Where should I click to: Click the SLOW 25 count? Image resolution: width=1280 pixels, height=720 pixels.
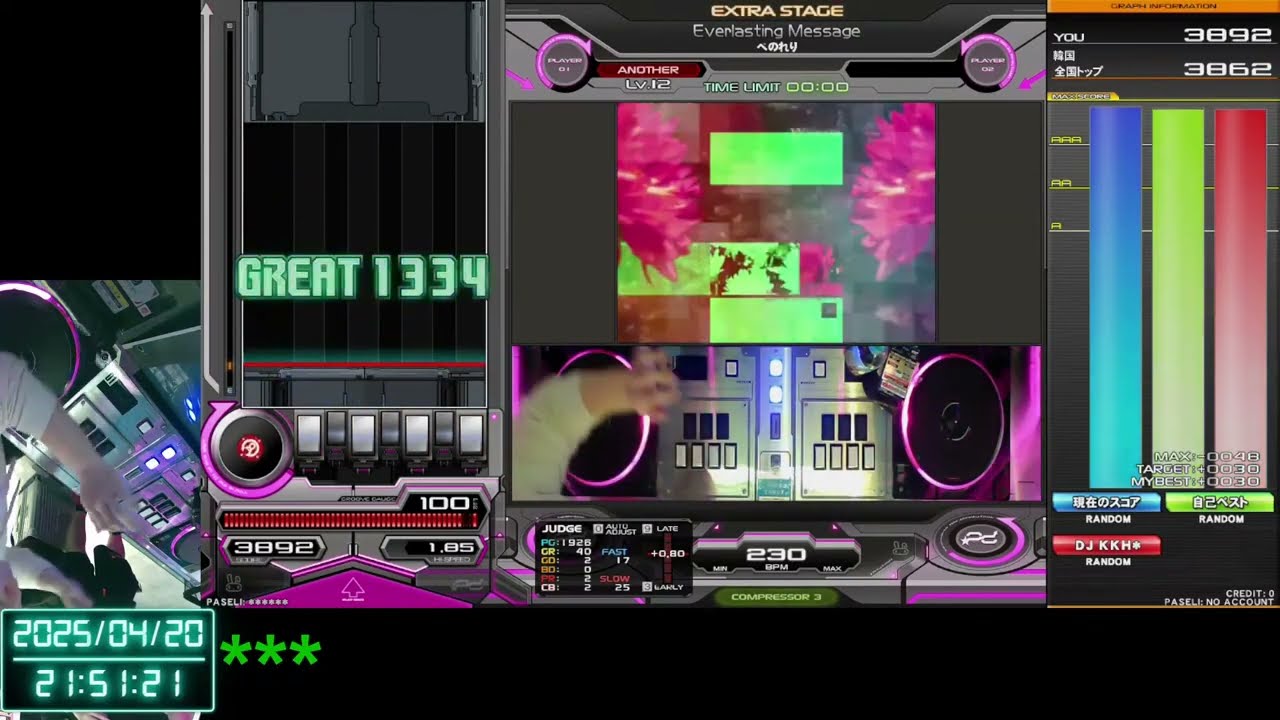click(x=616, y=583)
